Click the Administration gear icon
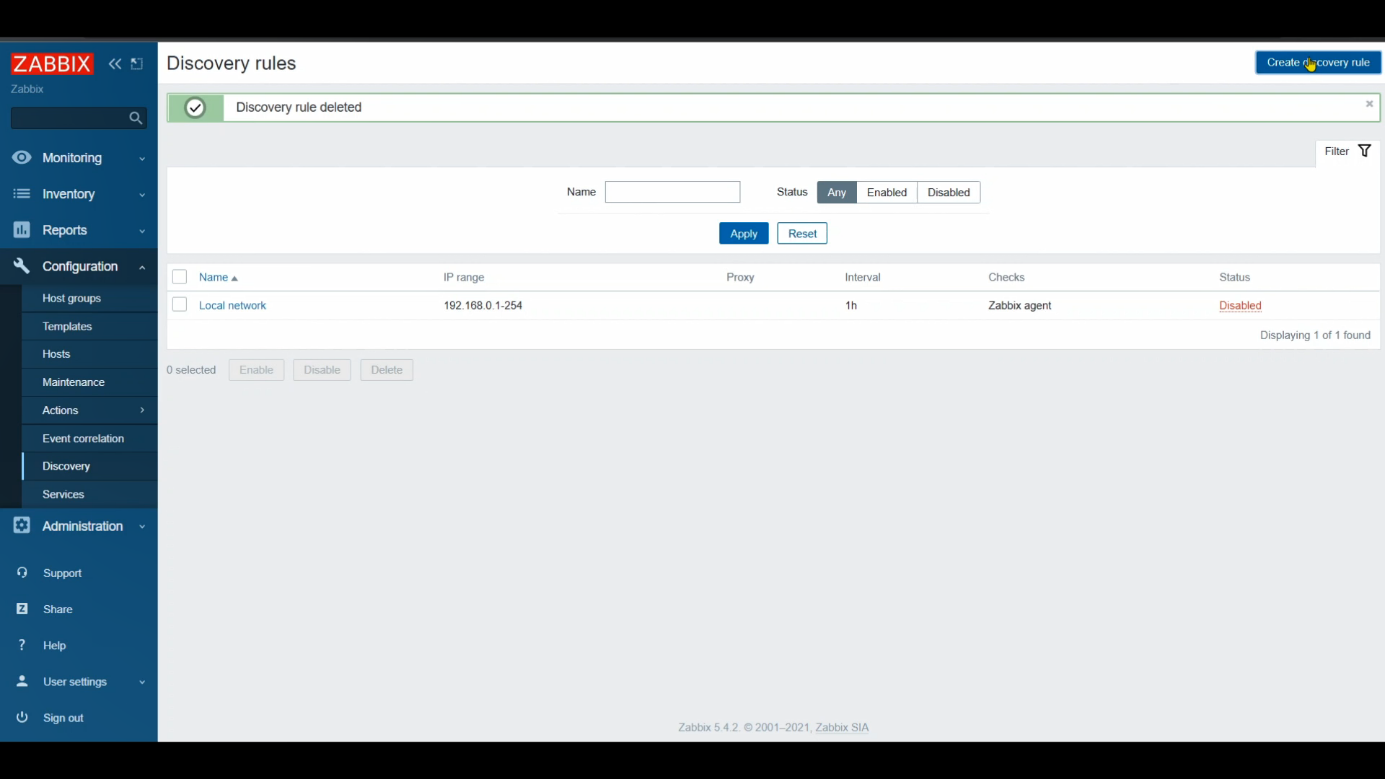The height and width of the screenshot is (779, 1385). pos(21,526)
